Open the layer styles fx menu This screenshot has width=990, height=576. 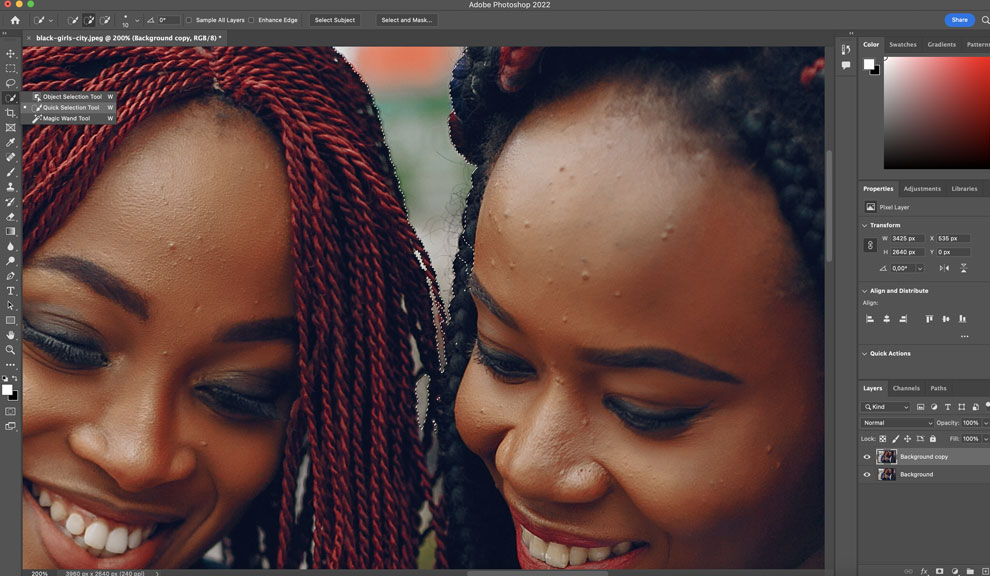[924, 570]
